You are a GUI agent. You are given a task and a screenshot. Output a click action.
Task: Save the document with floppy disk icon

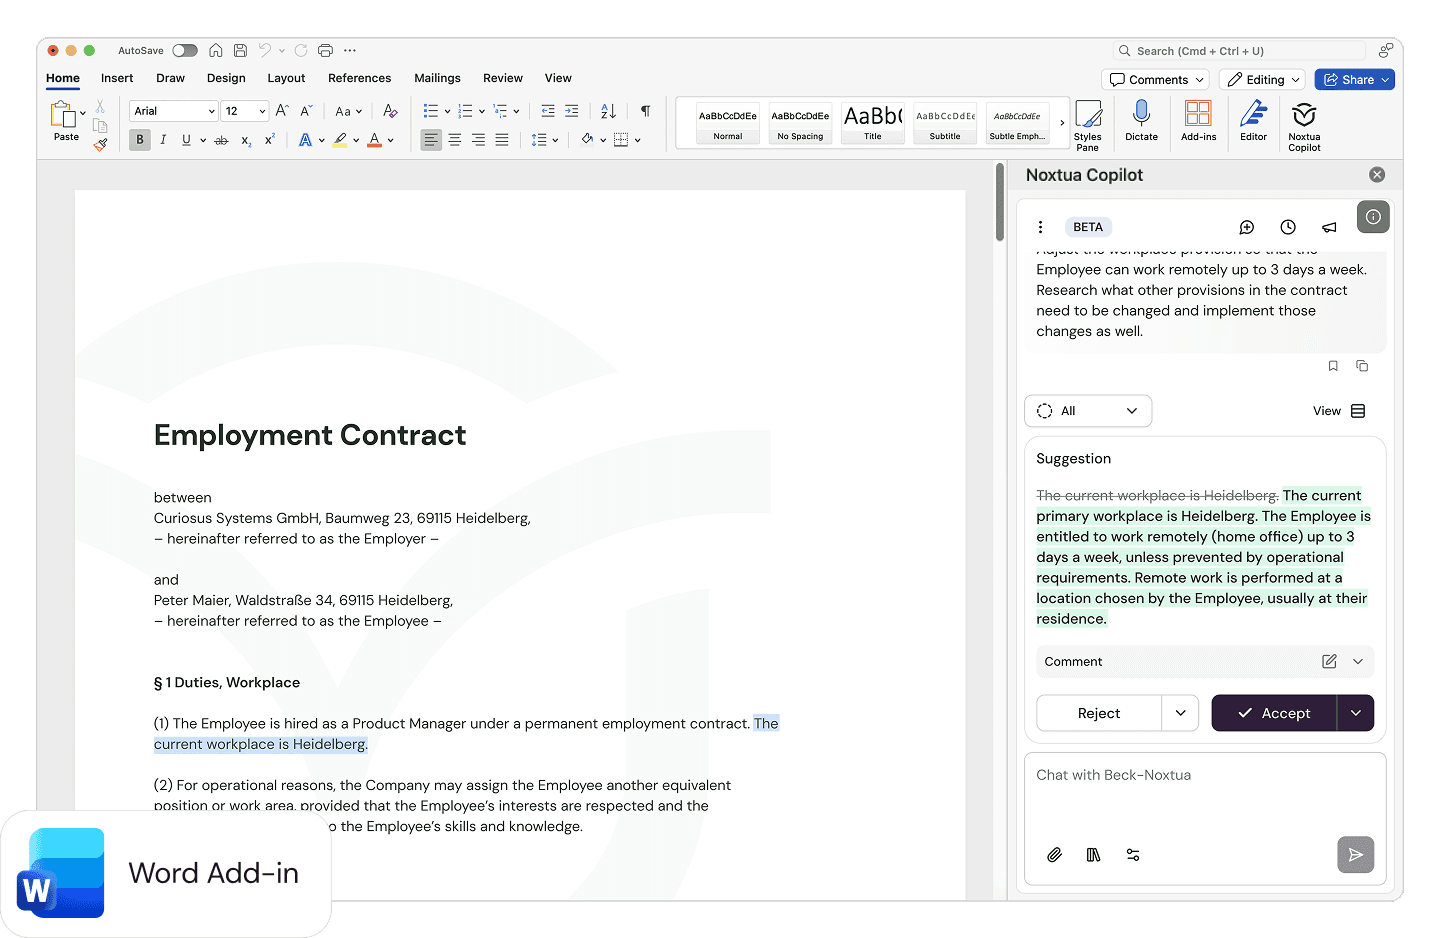point(240,50)
